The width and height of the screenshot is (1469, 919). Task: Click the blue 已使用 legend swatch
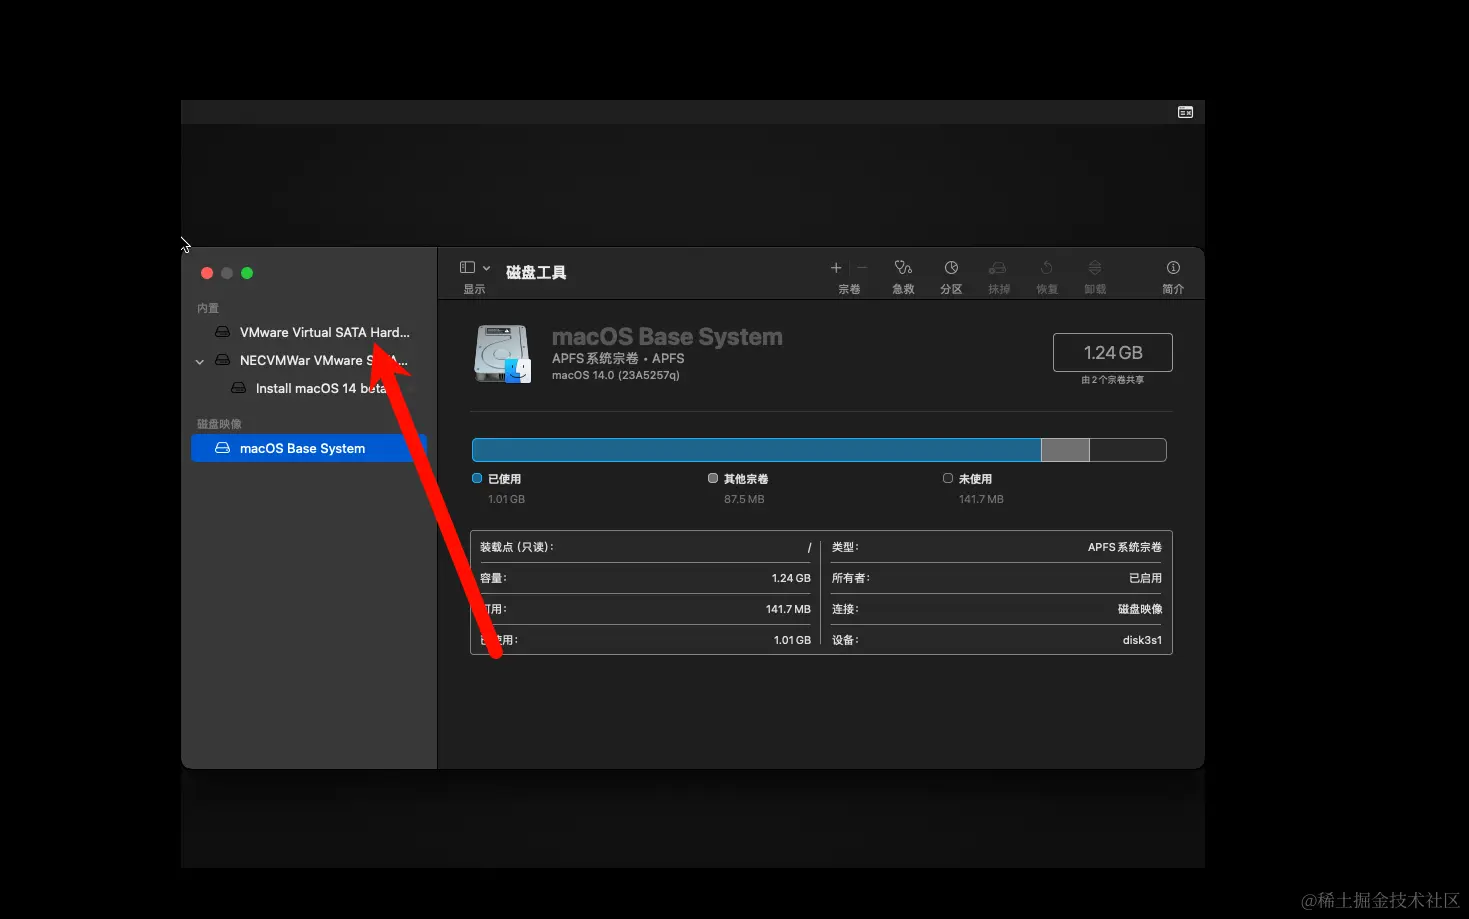pos(477,478)
